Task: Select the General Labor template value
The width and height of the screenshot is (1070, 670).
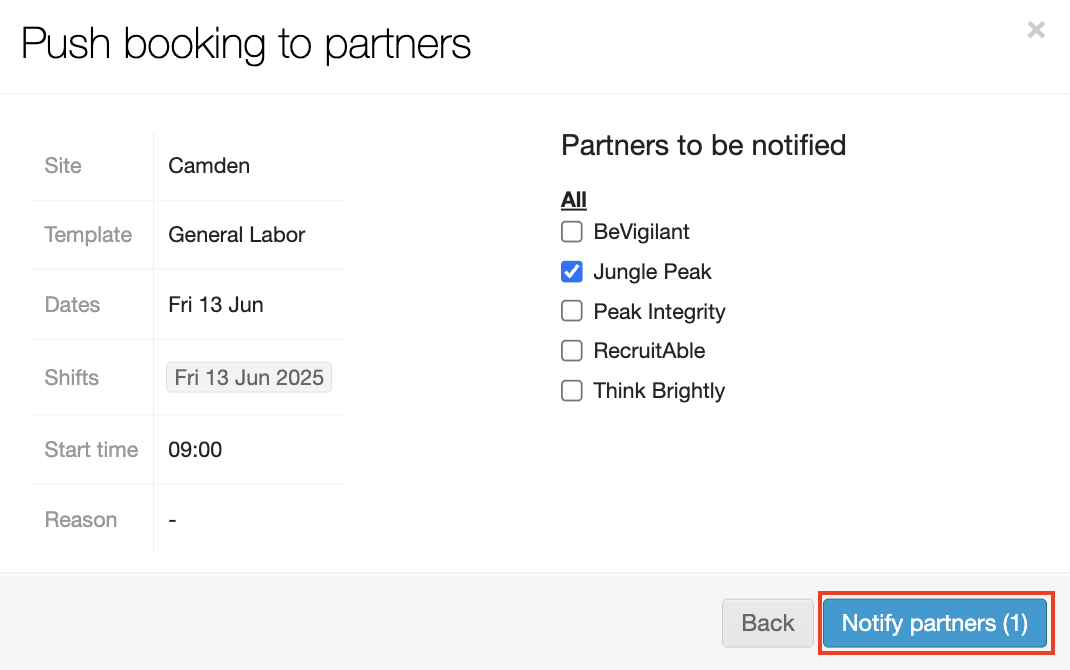Action: (237, 235)
